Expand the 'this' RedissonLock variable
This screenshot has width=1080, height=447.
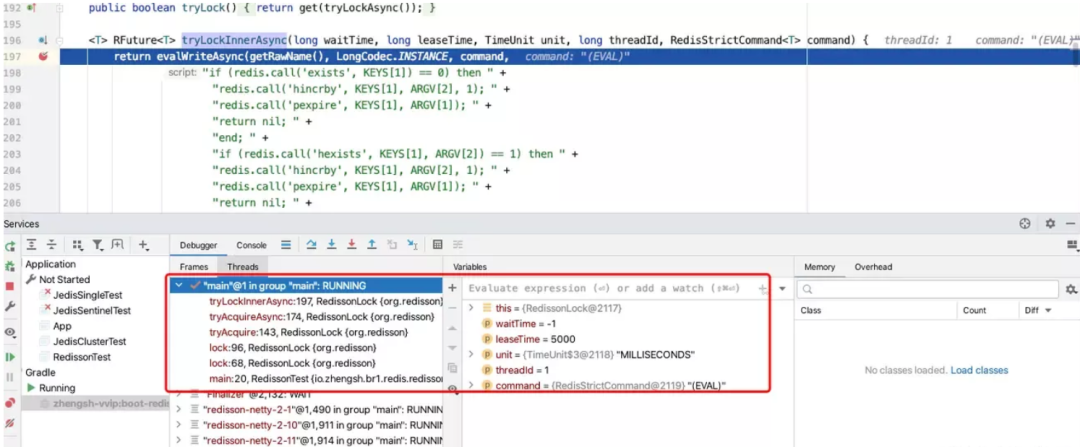click(x=471, y=308)
